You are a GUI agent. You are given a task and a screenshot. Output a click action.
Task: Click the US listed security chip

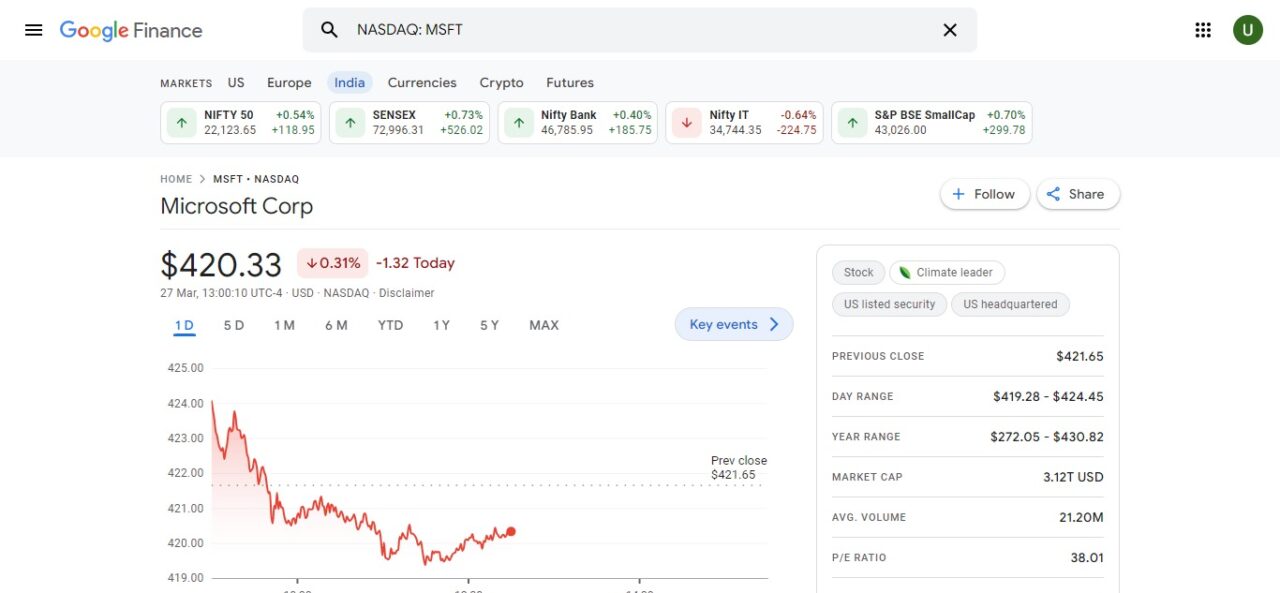tap(889, 304)
